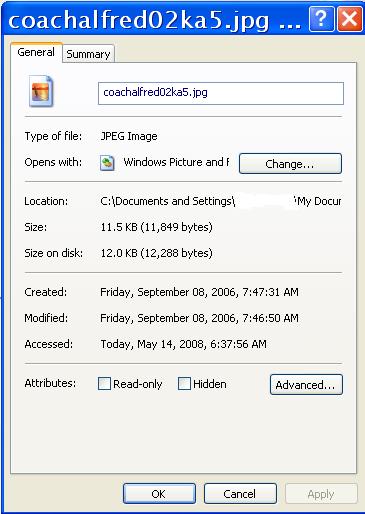
Task: Click the location path 'C:\Documents and Settings\'
Action: (x=168, y=201)
